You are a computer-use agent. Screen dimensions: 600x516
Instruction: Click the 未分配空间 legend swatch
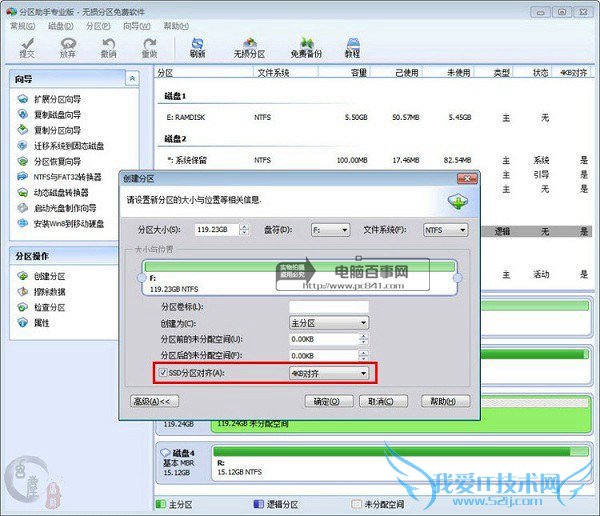coord(356,504)
